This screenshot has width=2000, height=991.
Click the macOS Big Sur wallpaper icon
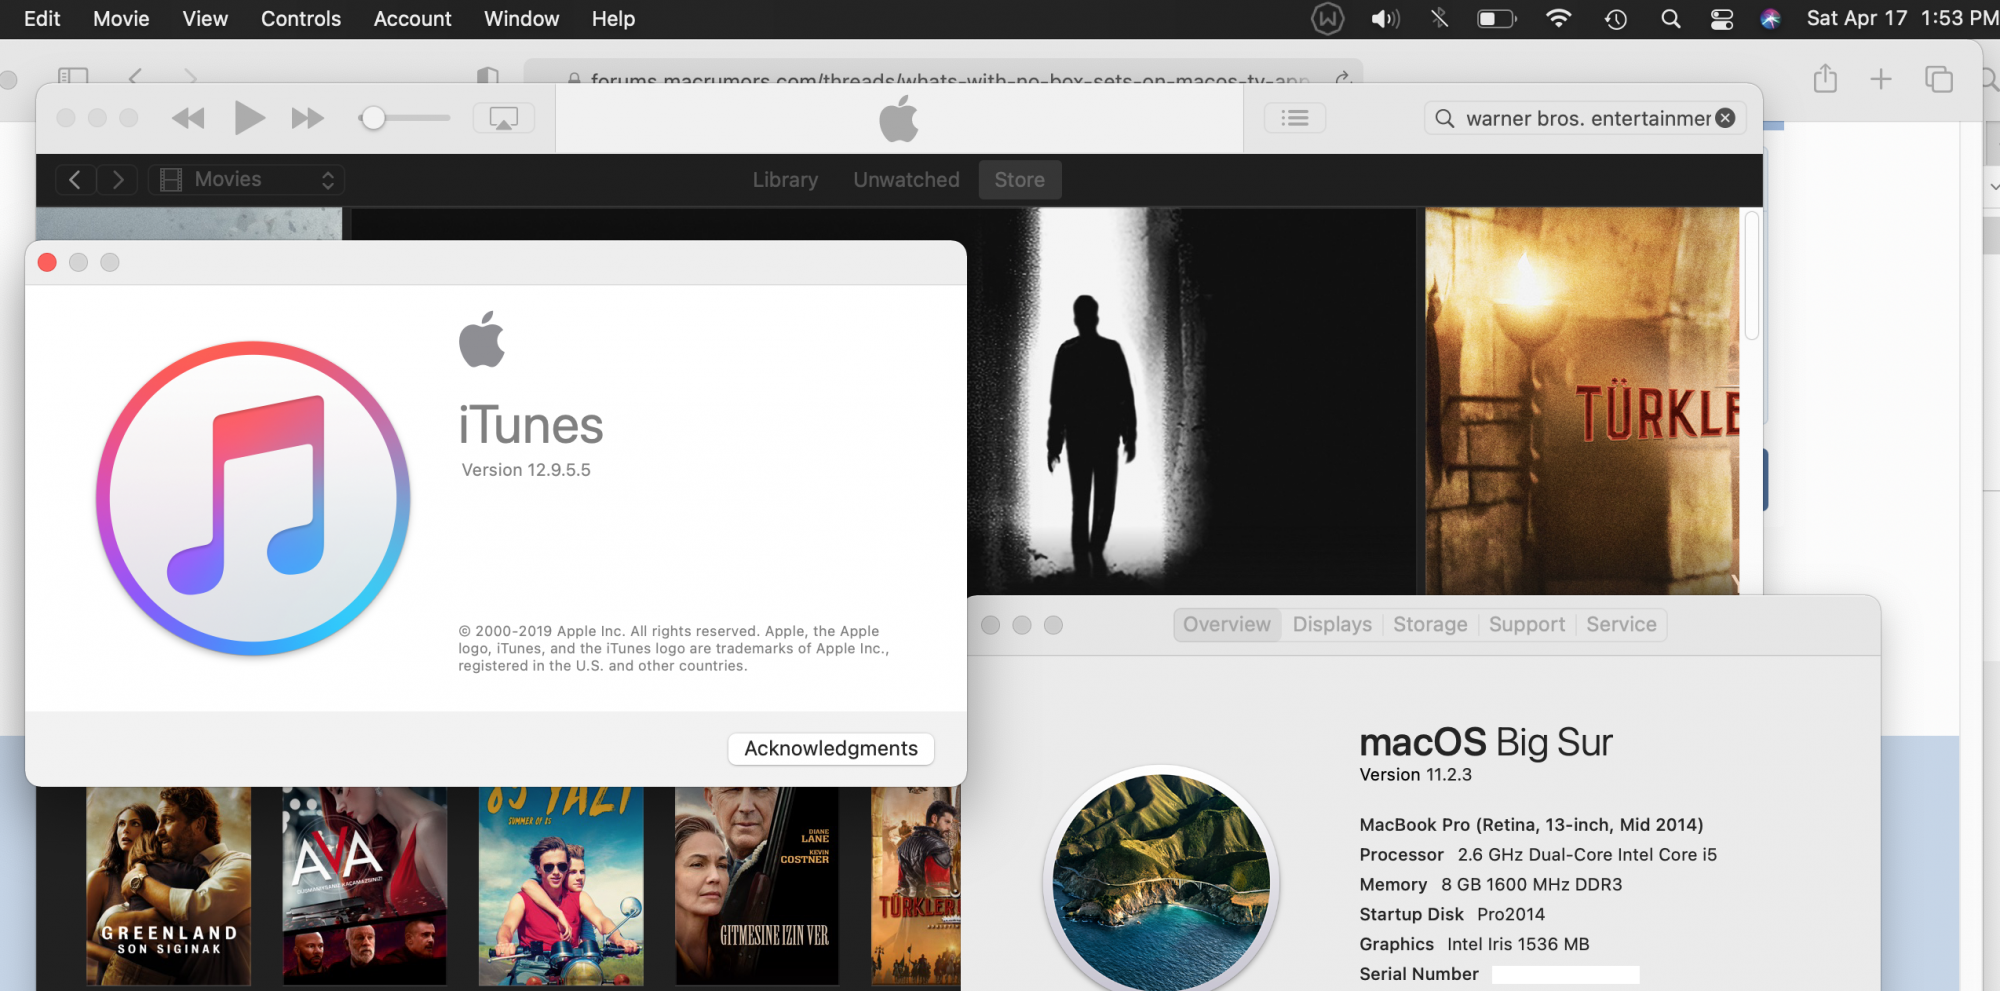(1161, 880)
